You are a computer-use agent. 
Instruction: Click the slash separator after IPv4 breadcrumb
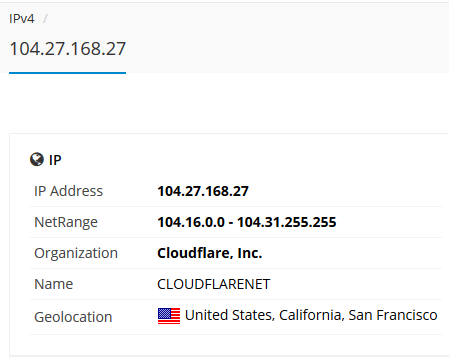(x=45, y=19)
